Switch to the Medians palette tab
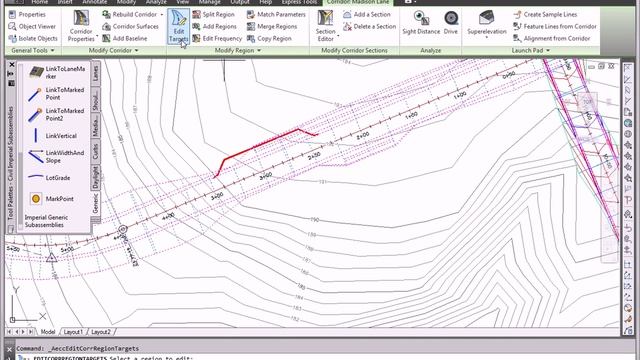The height and width of the screenshot is (360, 640). pyautogui.click(x=96, y=126)
